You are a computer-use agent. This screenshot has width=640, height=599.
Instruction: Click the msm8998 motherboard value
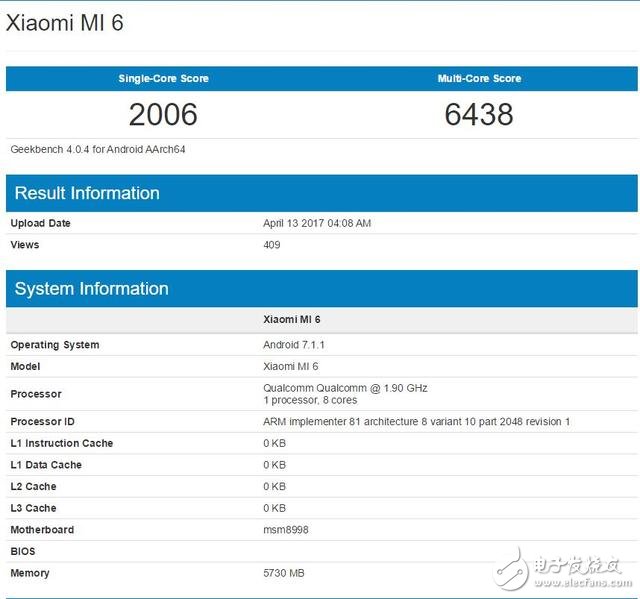tap(285, 530)
